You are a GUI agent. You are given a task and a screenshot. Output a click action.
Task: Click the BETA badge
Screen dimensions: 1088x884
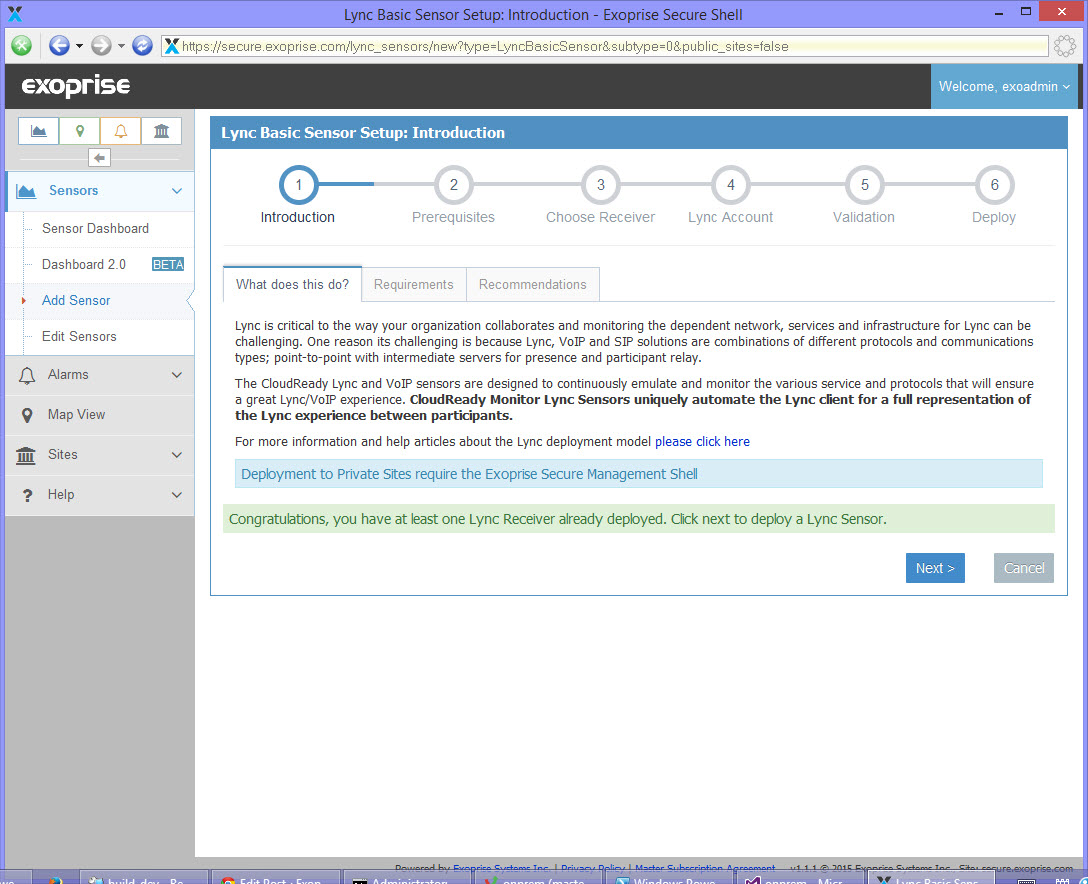click(x=168, y=264)
